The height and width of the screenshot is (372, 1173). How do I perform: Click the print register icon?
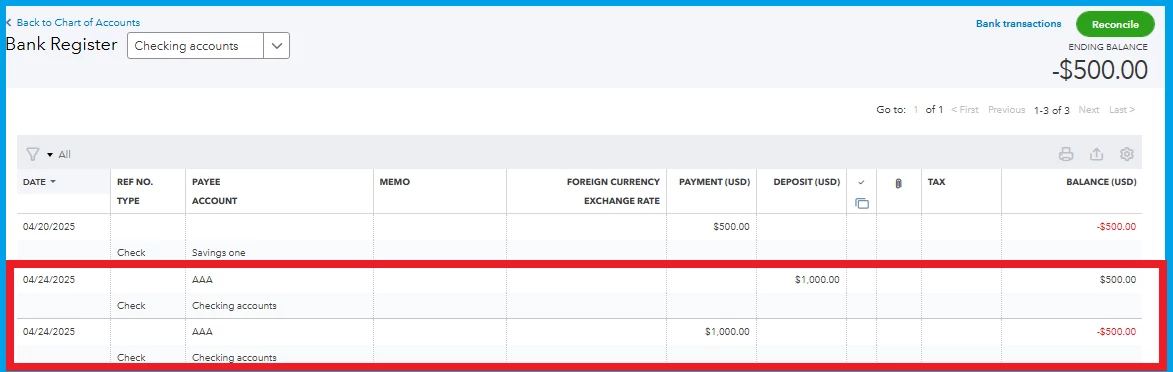1066,154
